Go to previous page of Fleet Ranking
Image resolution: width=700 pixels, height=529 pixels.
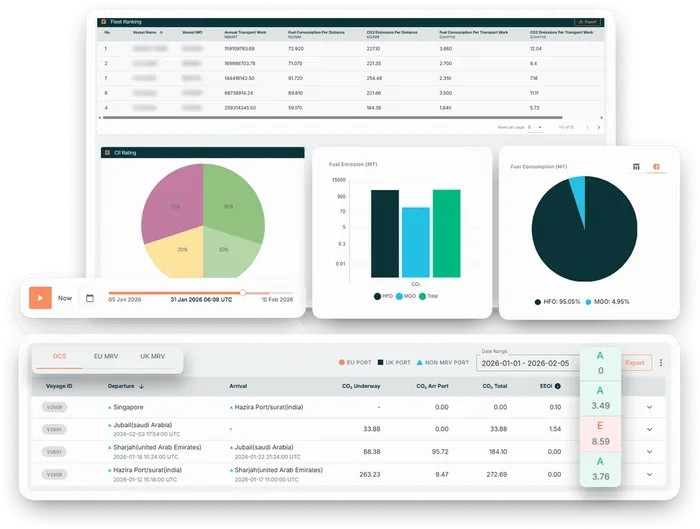point(588,128)
